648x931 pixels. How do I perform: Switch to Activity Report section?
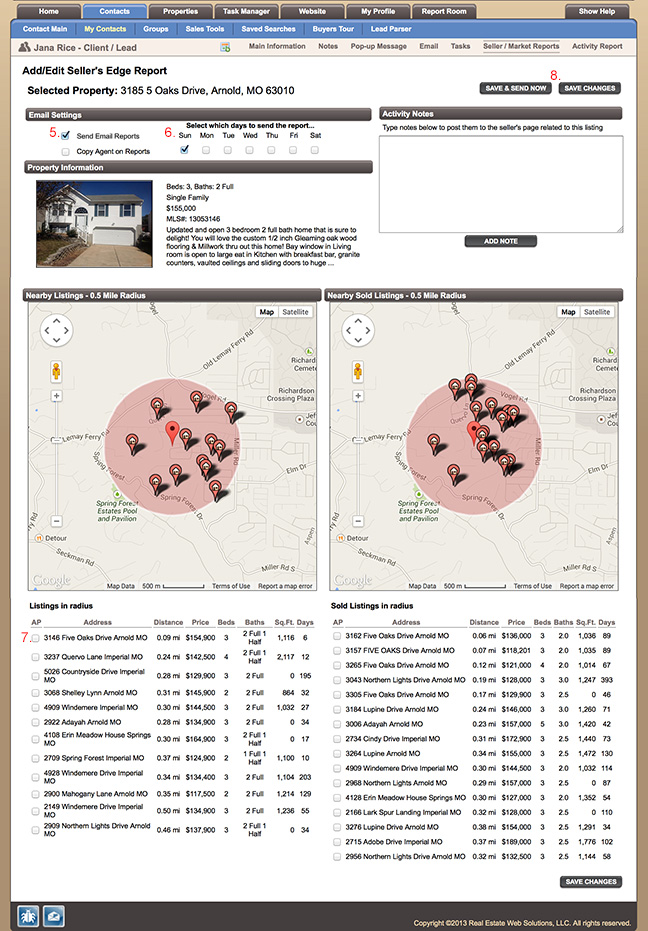pyautogui.click(x=597, y=46)
